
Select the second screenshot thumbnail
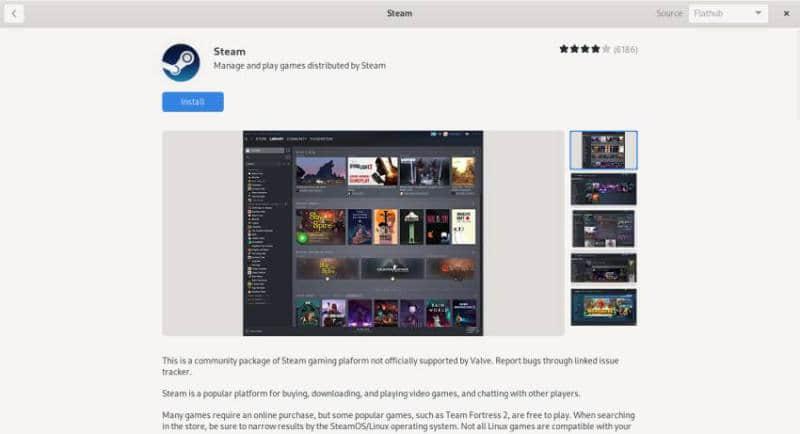[603, 189]
